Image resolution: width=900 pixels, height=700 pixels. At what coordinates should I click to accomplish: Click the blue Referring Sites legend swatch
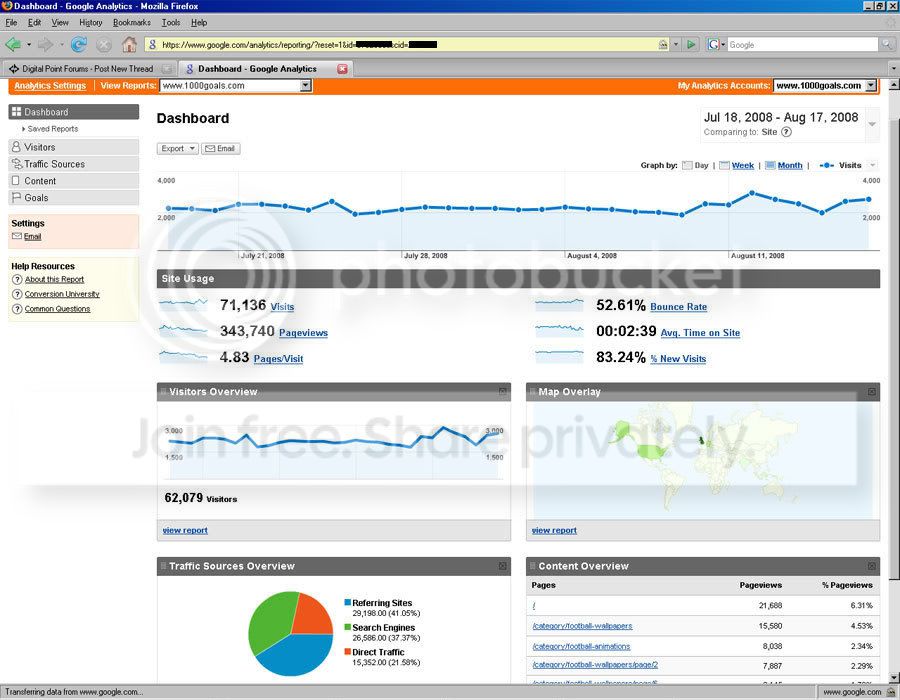(347, 602)
